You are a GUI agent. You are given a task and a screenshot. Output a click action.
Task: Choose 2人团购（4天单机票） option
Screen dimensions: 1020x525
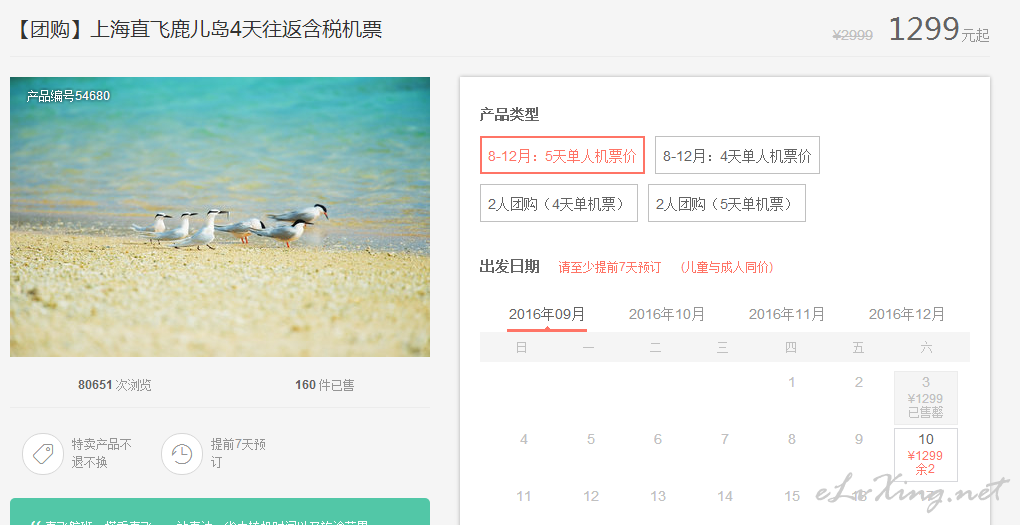(559, 204)
